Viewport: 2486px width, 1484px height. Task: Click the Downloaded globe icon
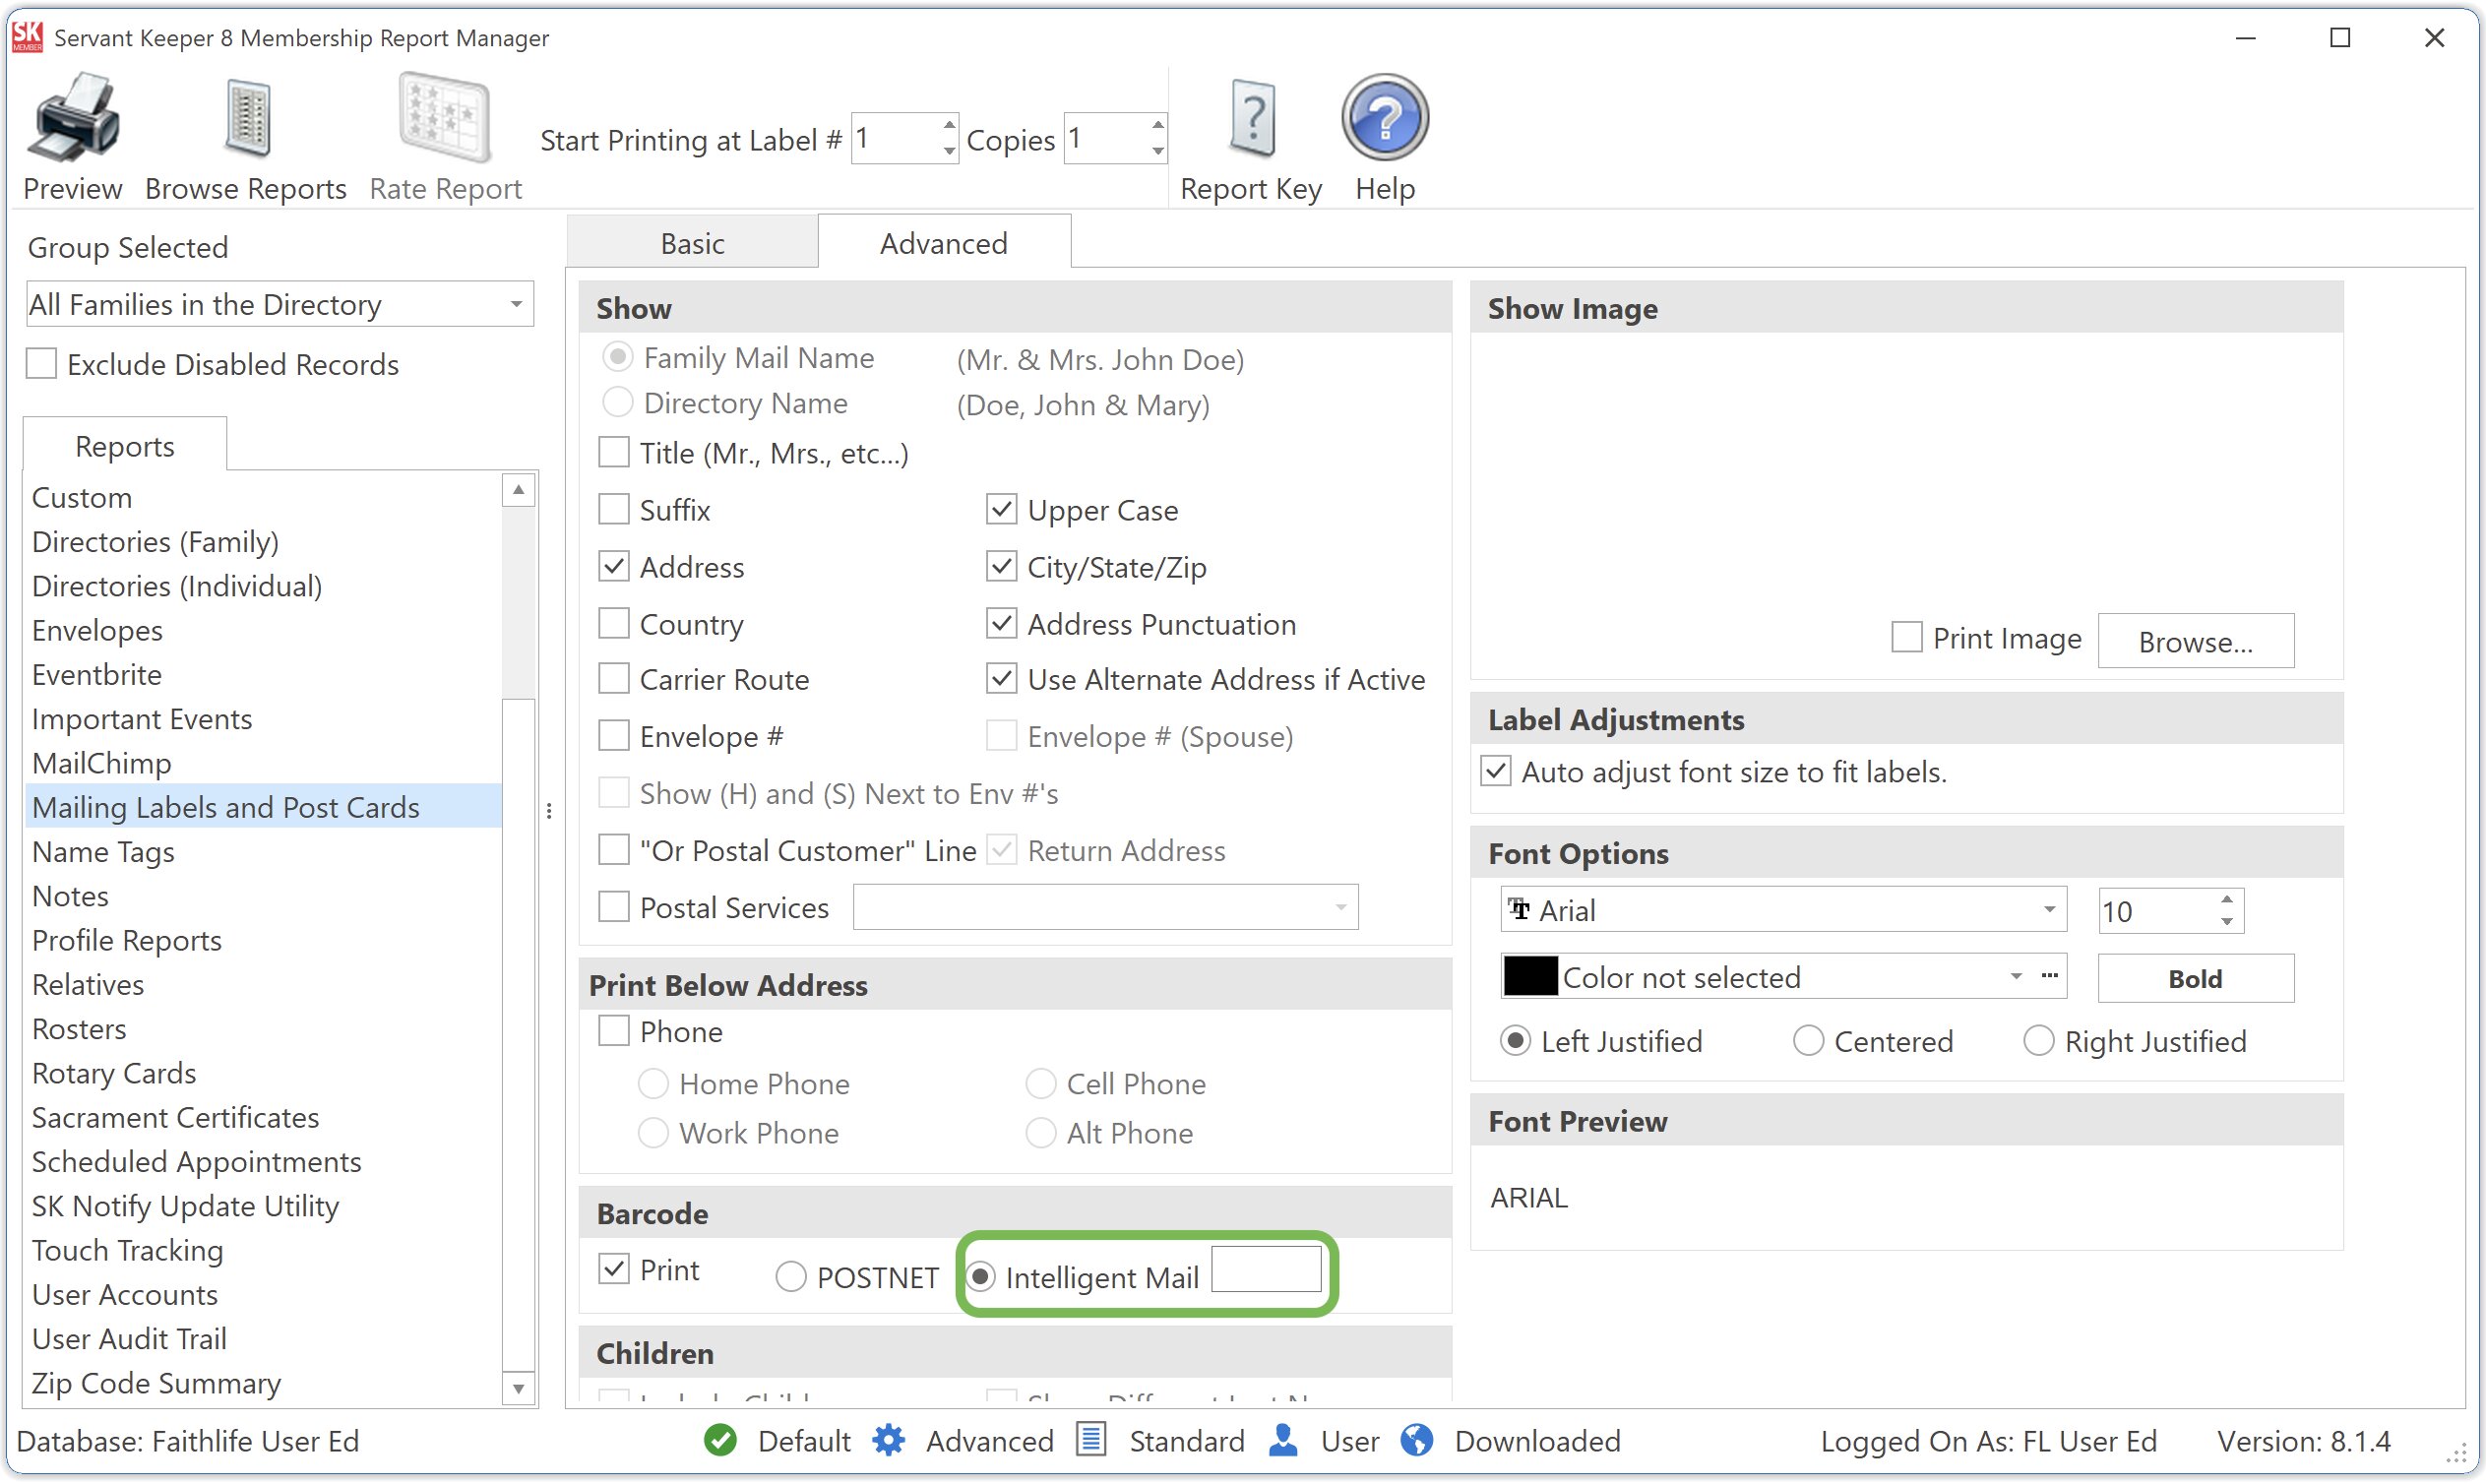point(1417,1441)
